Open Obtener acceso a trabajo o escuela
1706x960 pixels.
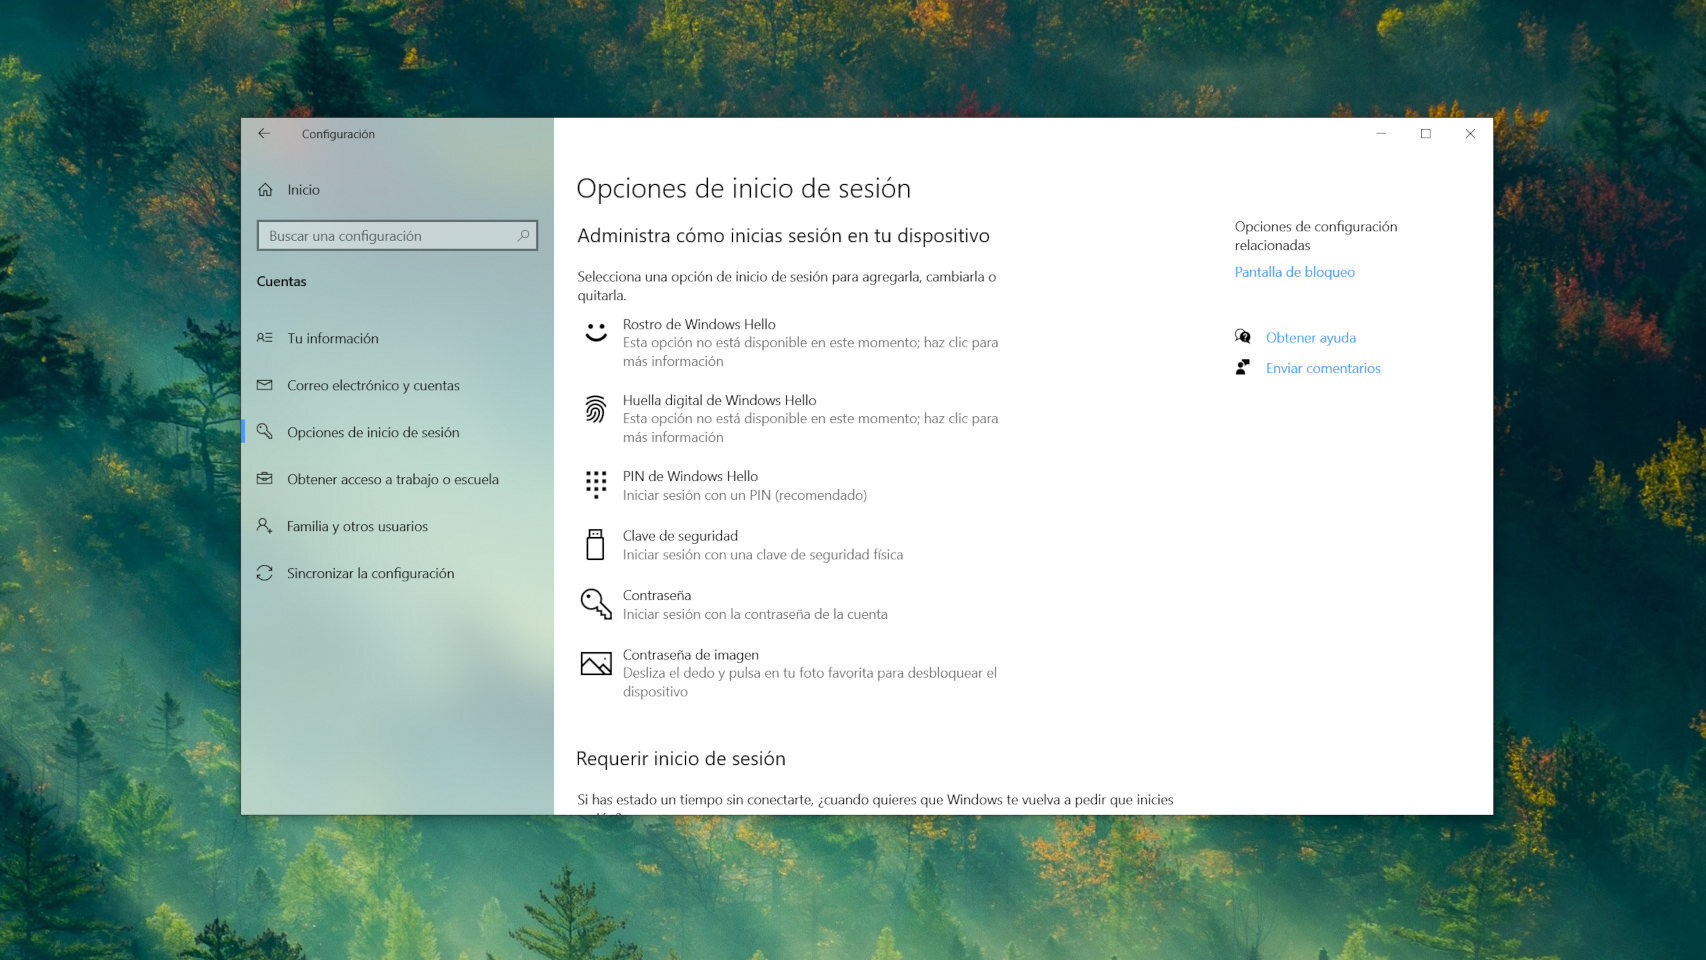pos(392,479)
